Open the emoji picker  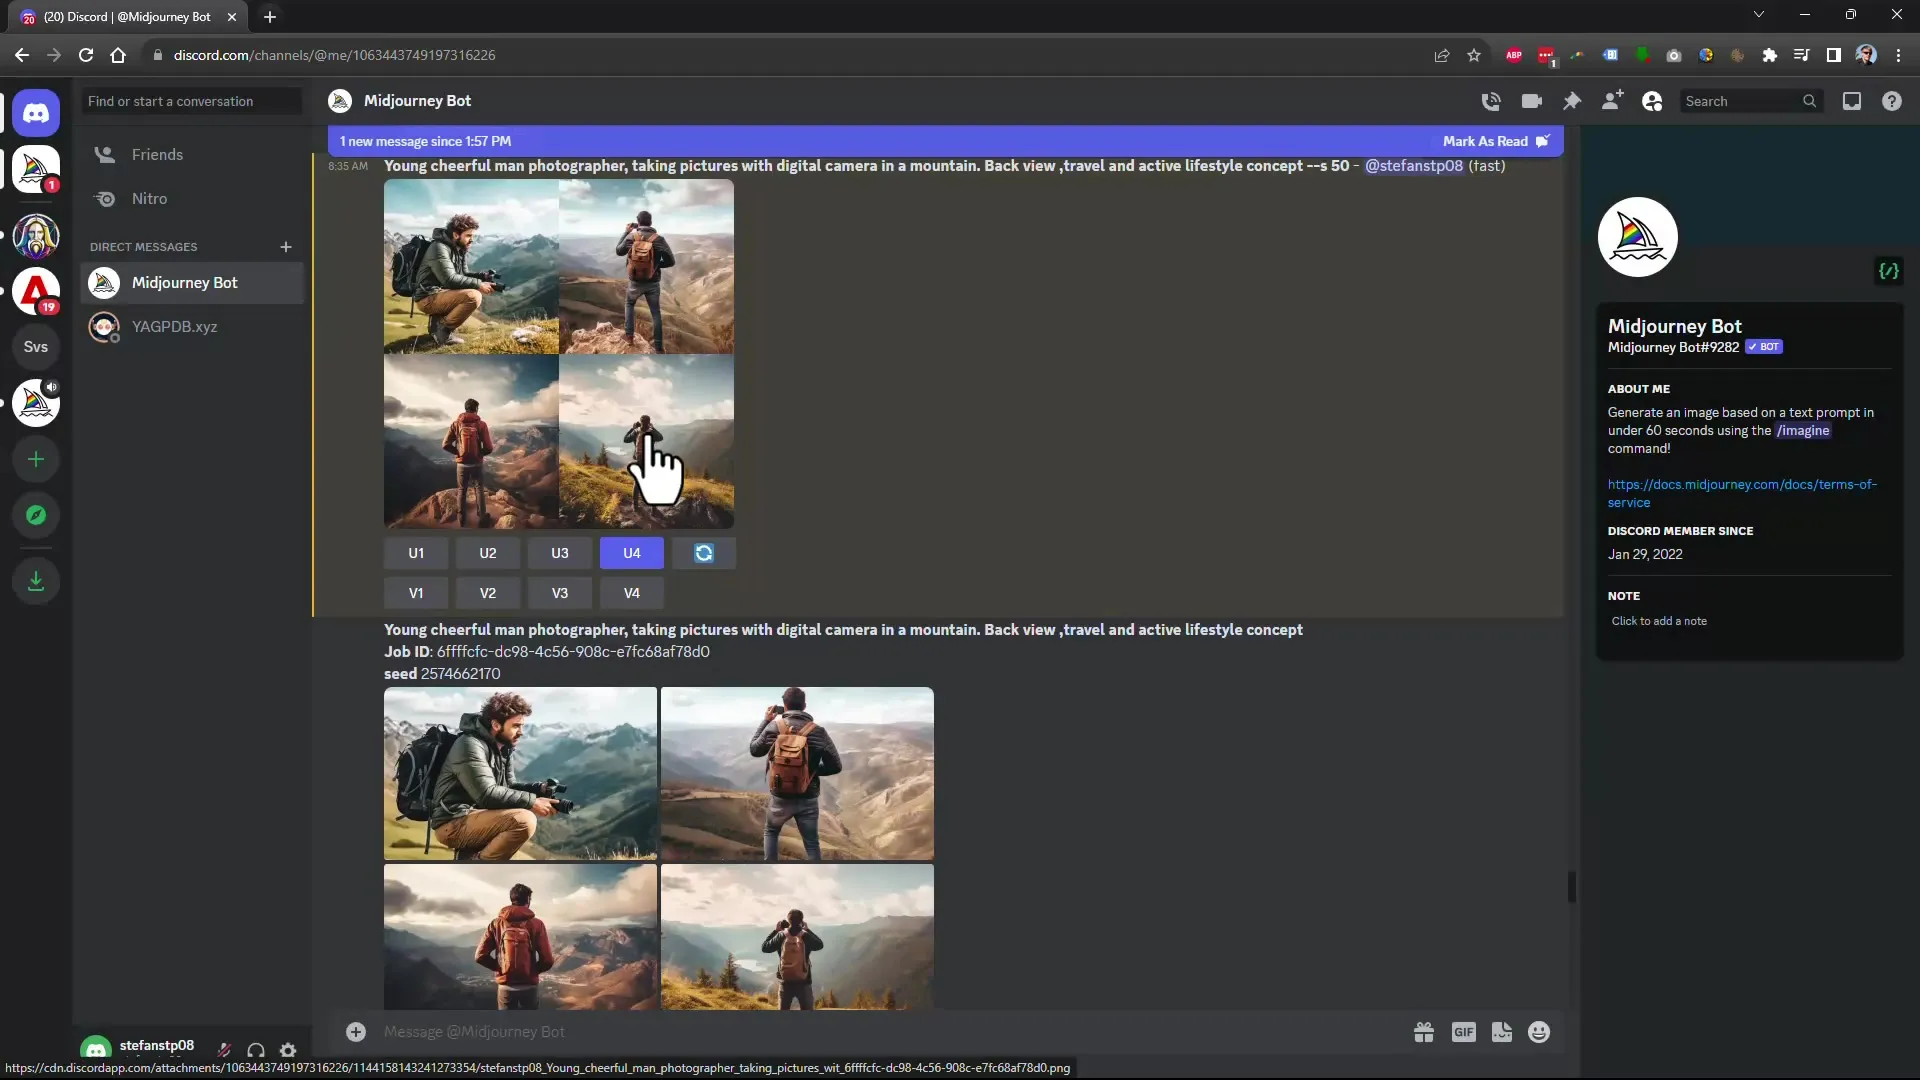point(1539,1032)
